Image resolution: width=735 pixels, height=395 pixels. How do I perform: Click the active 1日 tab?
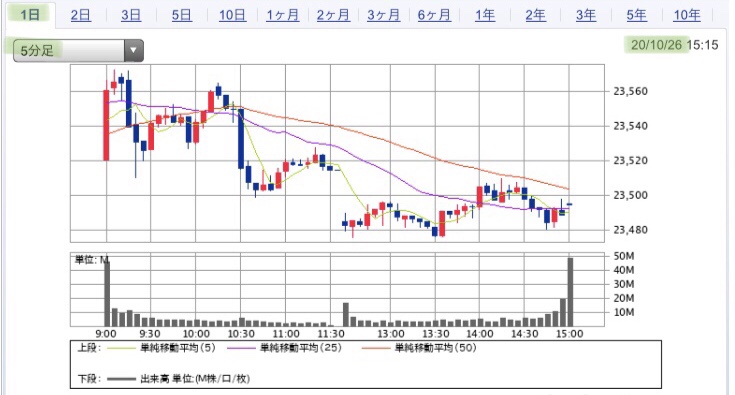(x=30, y=15)
